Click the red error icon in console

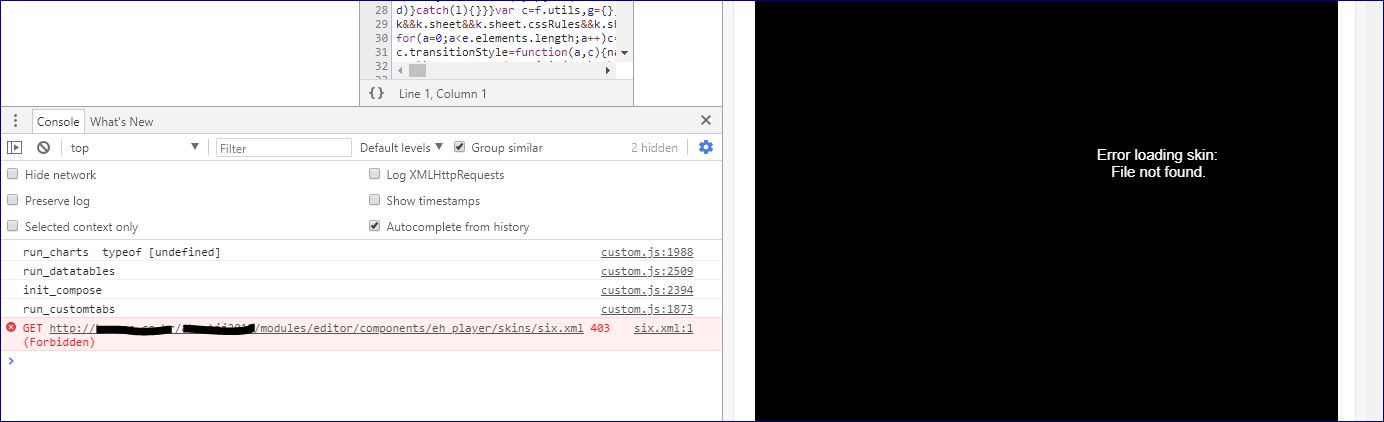click(x=11, y=328)
